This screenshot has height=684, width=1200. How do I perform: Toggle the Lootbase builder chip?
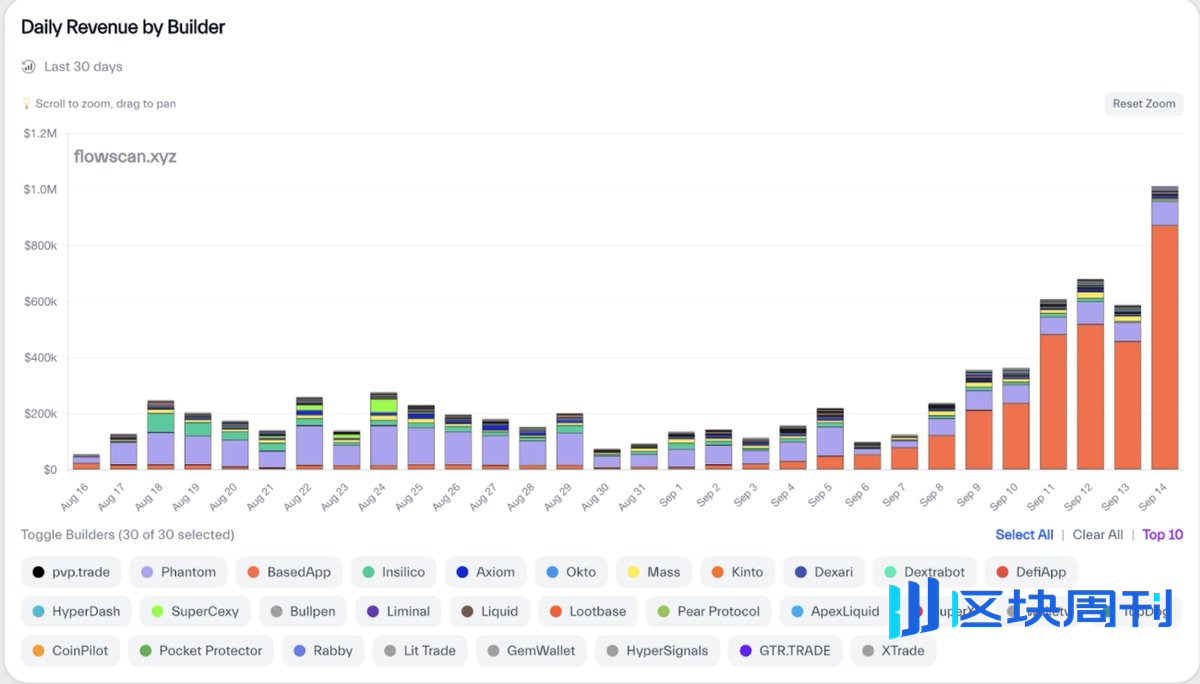[588, 611]
